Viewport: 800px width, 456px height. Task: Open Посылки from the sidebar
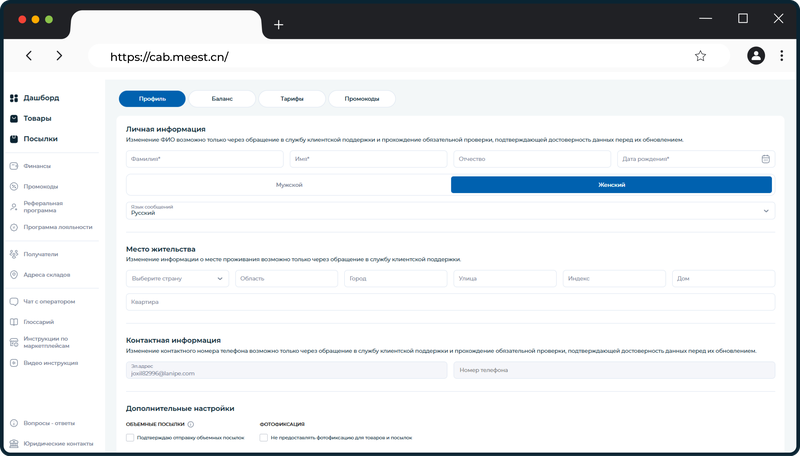[40, 139]
